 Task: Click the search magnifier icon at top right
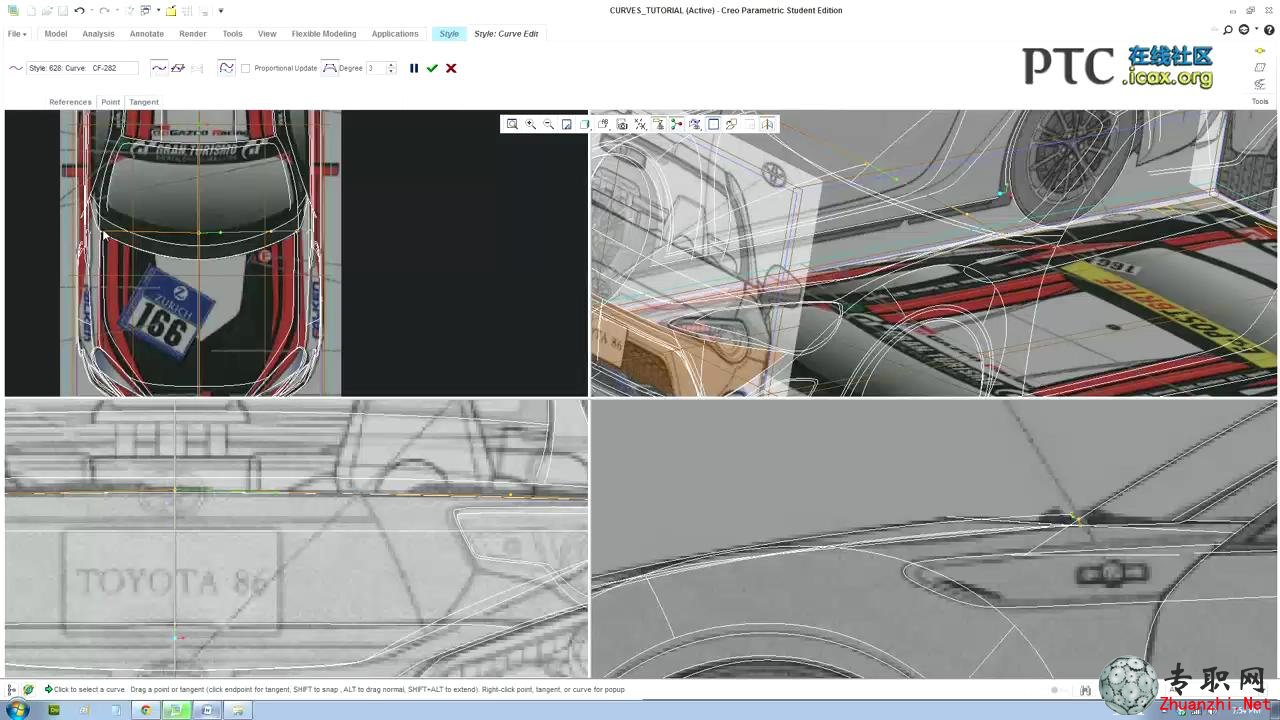1228,30
